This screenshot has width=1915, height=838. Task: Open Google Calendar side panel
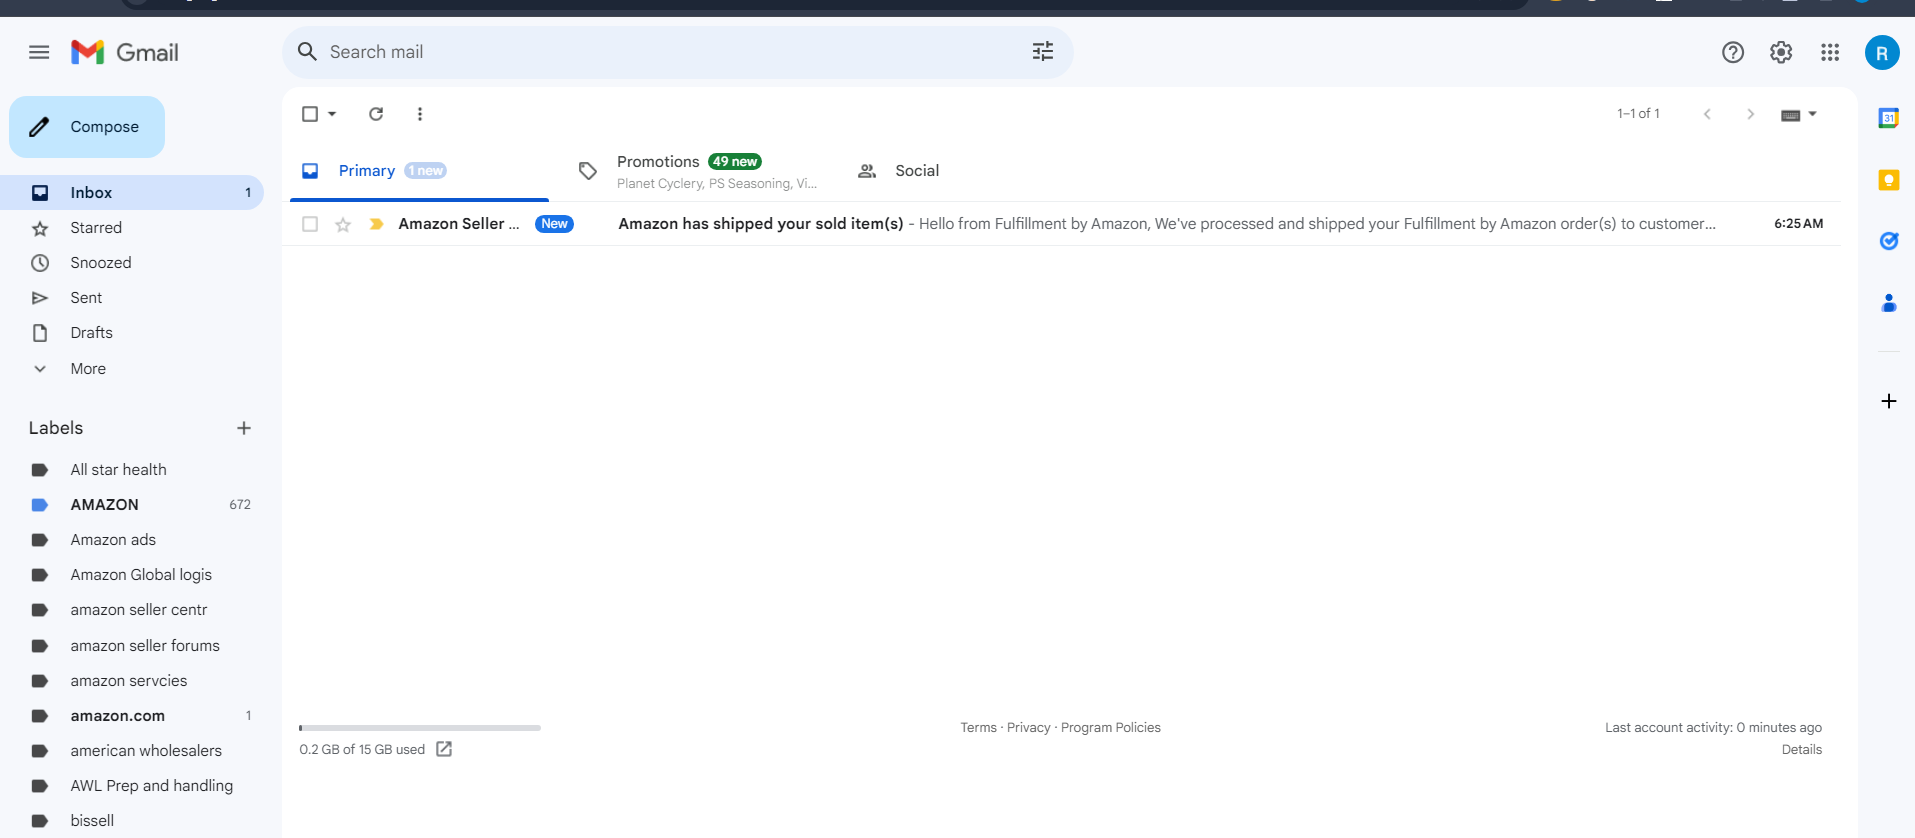point(1889,118)
